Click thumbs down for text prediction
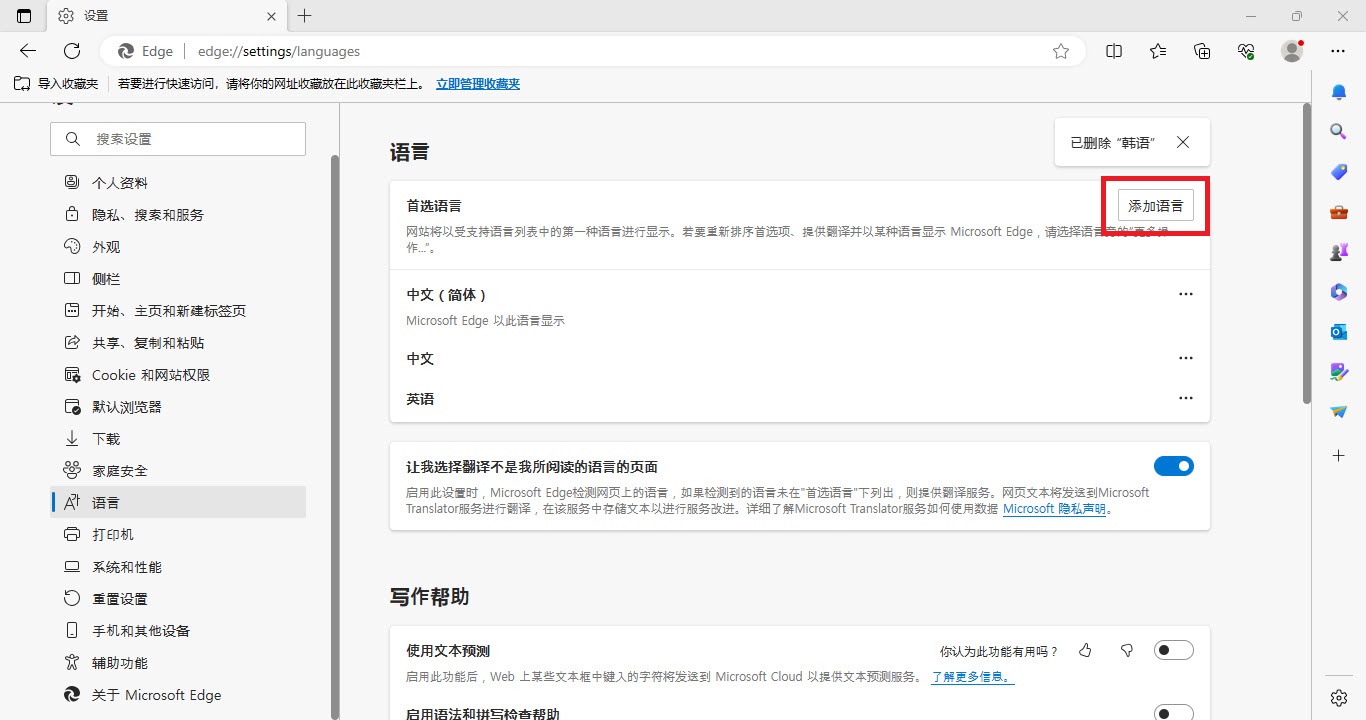 point(1127,651)
